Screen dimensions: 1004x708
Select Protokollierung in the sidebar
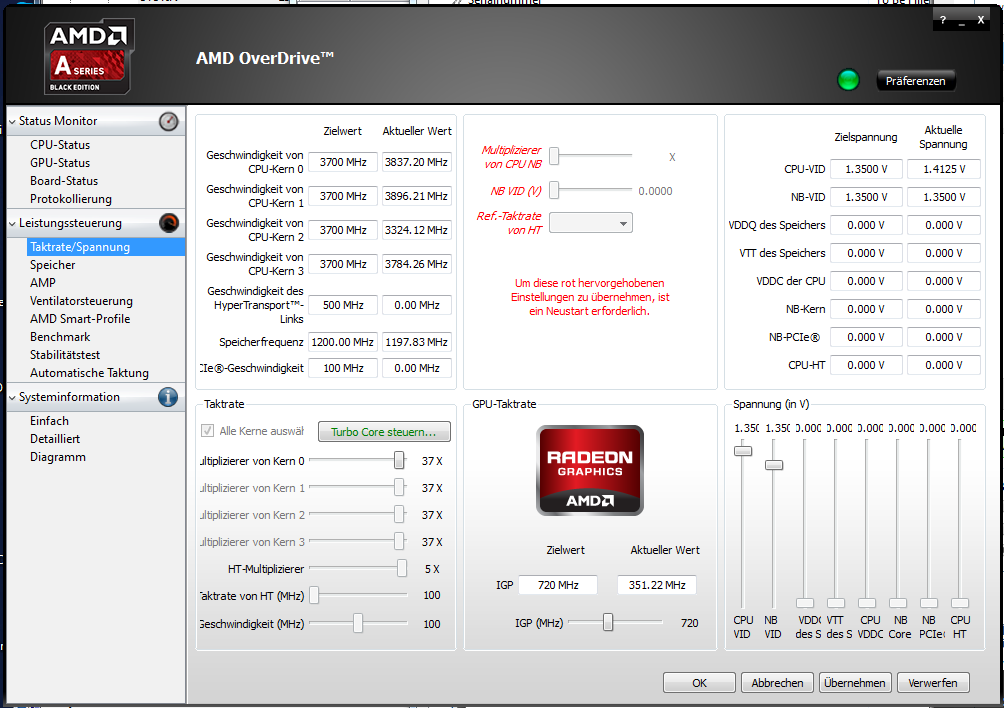point(70,198)
